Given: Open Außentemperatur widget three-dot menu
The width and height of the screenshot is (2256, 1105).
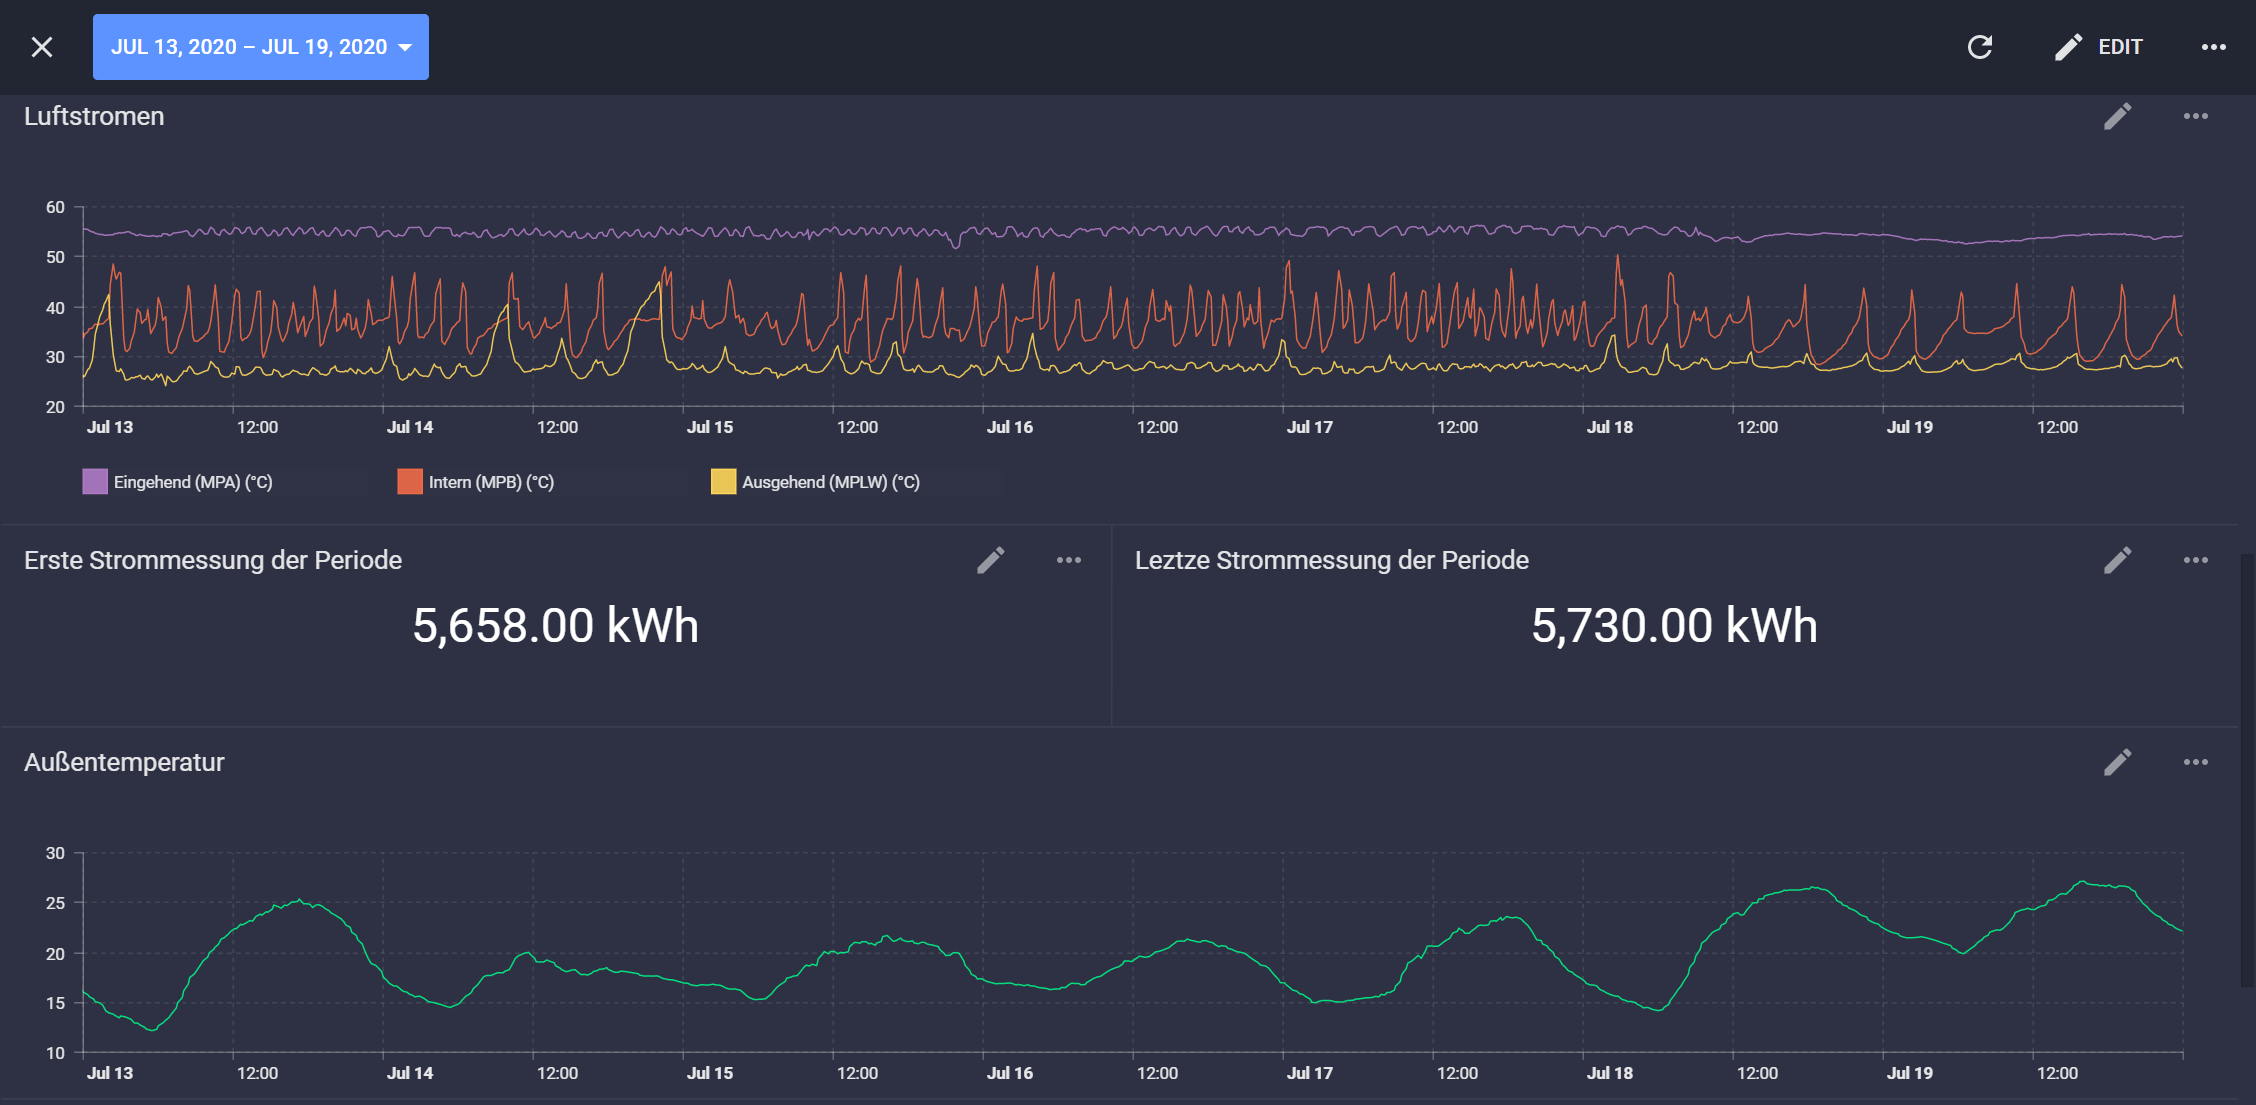Looking at the screenshot, I should point(2195,762).
